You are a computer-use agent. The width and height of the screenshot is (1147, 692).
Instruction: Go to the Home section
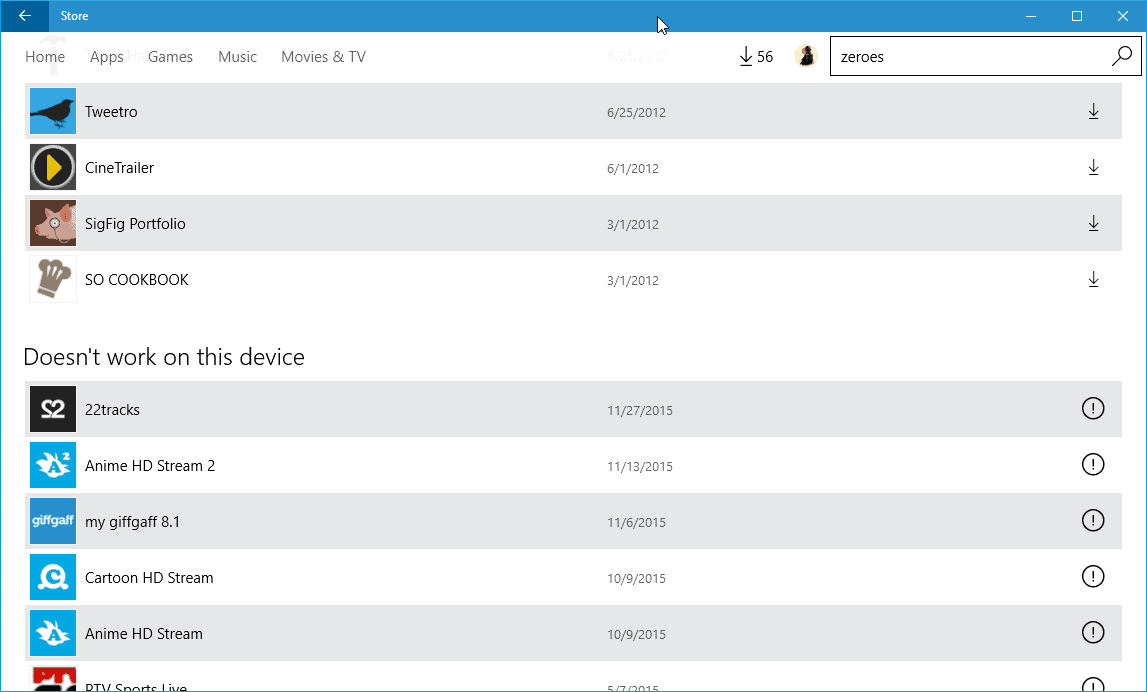(x=44, y=56)
